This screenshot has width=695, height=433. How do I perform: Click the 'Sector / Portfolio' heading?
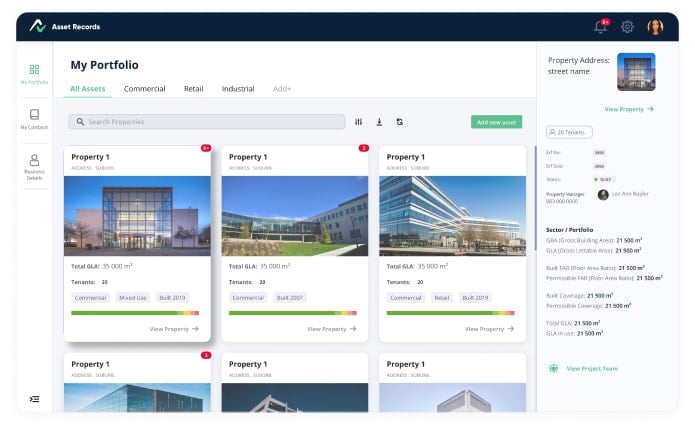point(569,230)
